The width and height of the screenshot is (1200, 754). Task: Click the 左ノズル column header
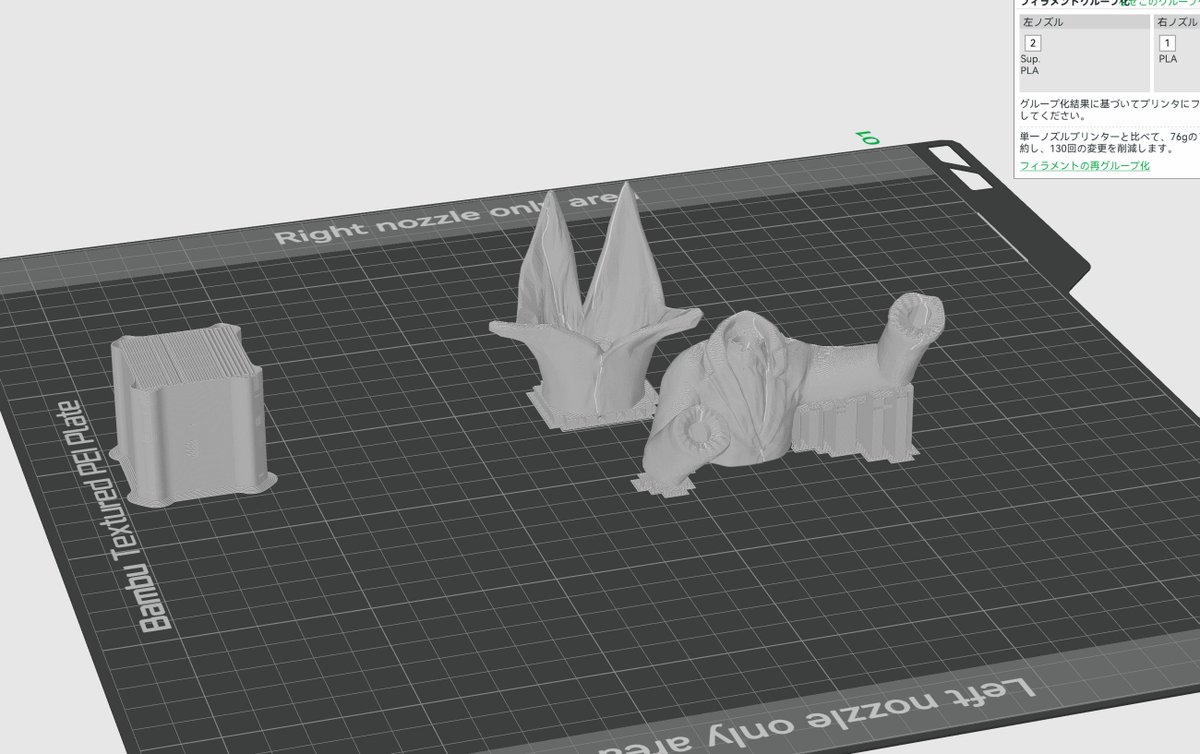[1084, 21]
